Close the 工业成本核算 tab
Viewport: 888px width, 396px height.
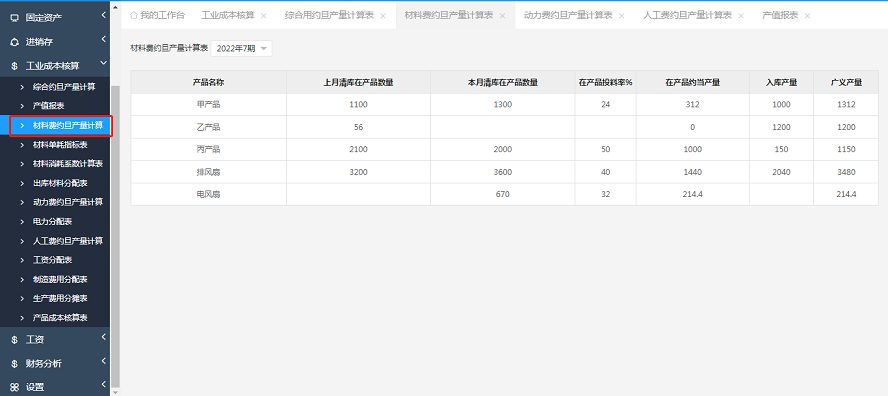point(263,16)
